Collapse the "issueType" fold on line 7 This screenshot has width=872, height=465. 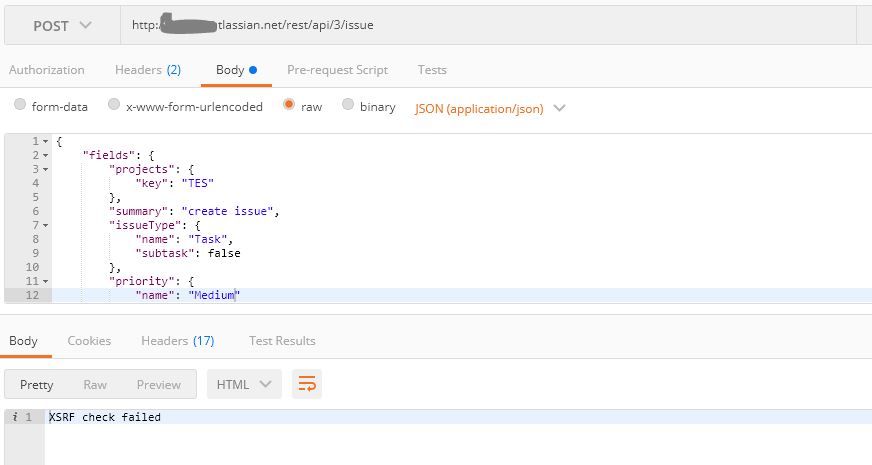(46, 226)
